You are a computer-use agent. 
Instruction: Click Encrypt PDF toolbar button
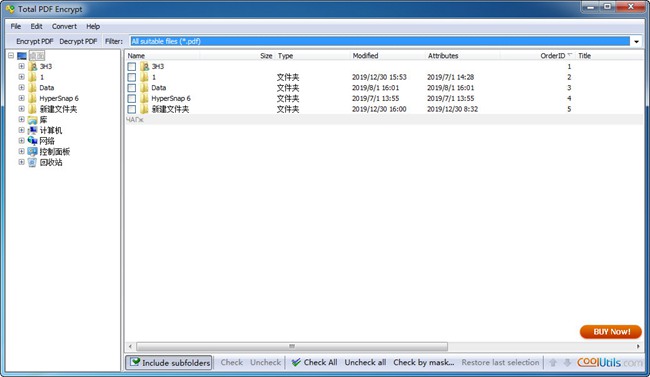(35, 41)
